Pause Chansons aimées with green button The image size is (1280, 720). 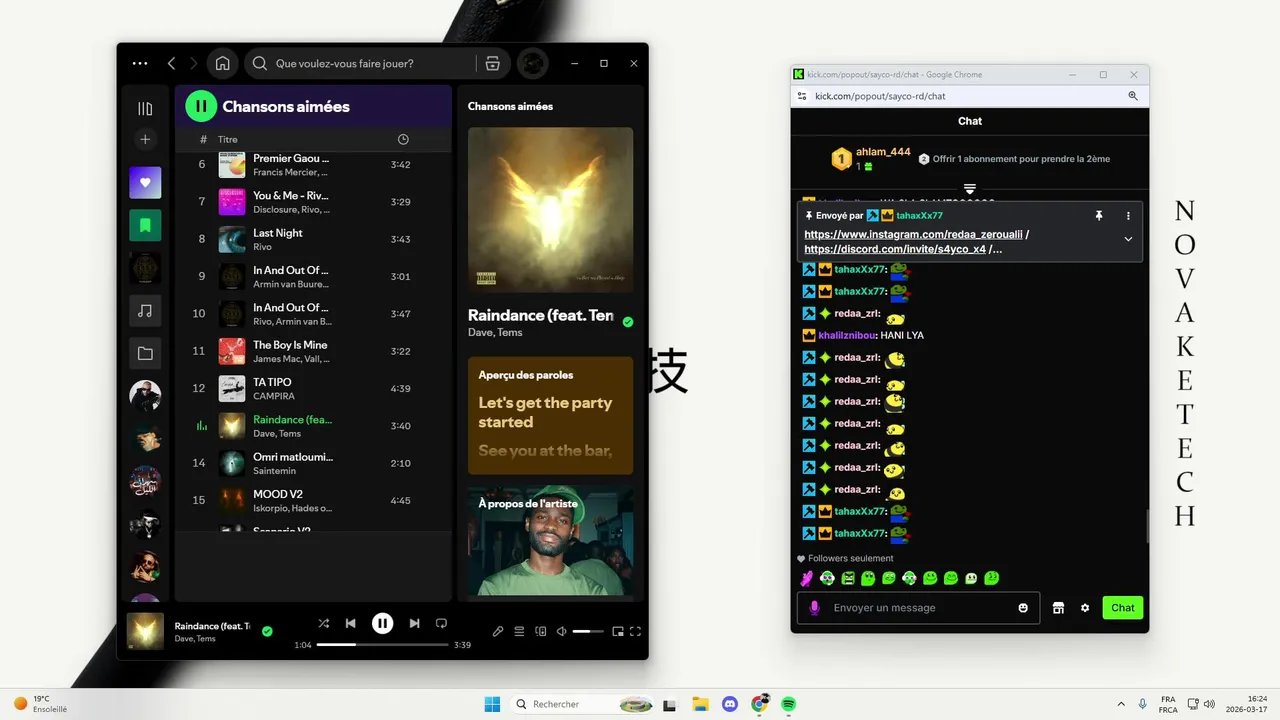pos(201,106)
